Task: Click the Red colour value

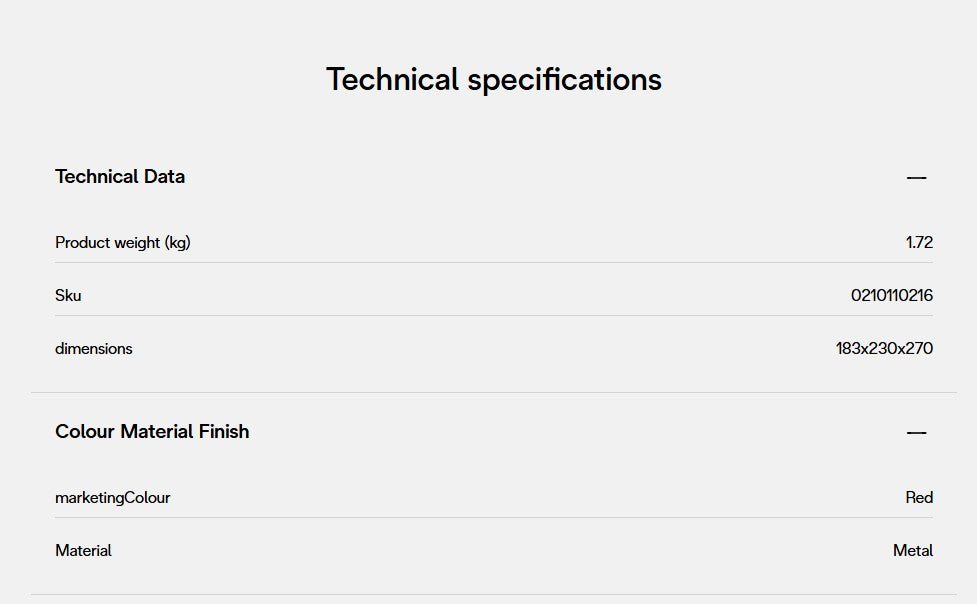Action: point(919,497)
